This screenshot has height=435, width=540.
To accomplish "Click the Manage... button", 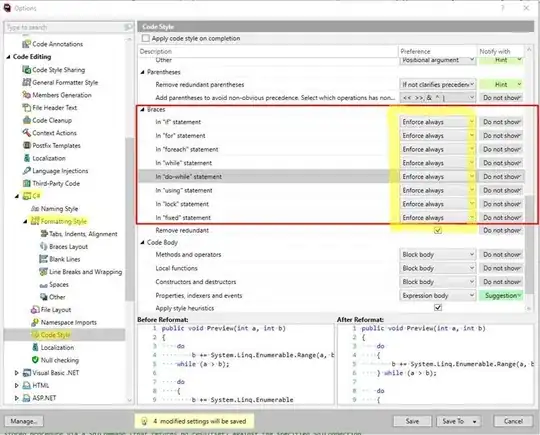I will (x=23, y=421).
